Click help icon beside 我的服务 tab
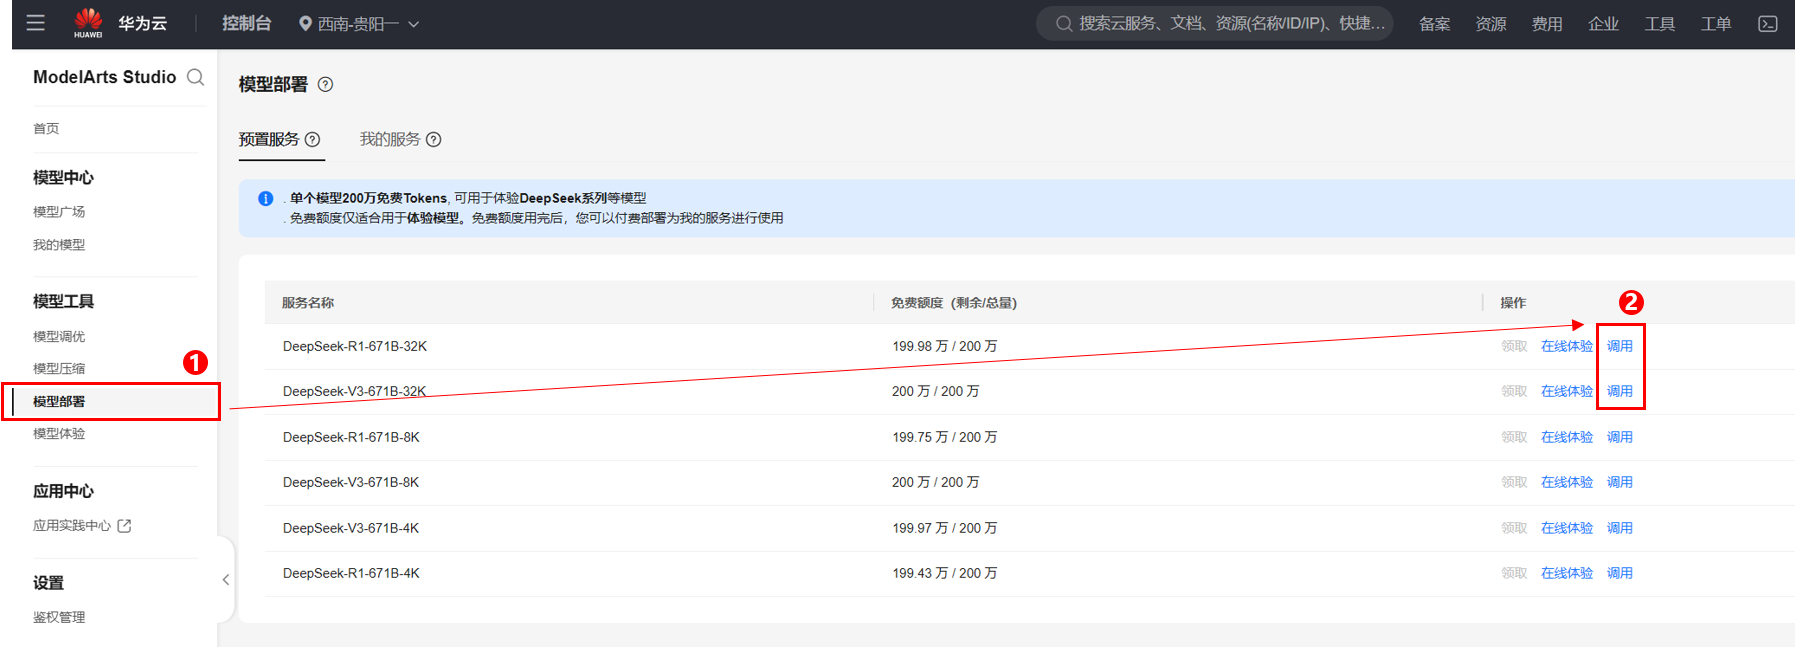The image size is (1795, 650). tap(433, 139)
